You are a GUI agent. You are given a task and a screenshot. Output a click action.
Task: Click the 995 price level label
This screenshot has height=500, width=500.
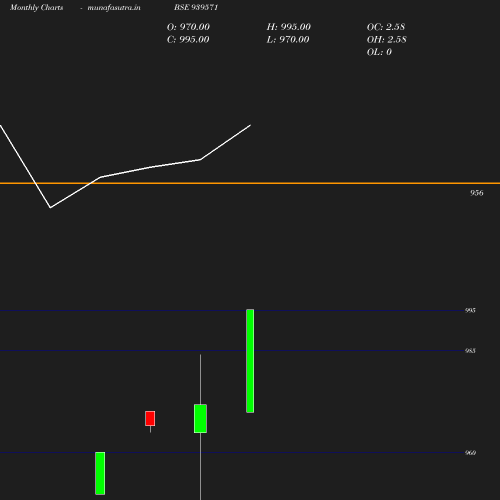470,310
